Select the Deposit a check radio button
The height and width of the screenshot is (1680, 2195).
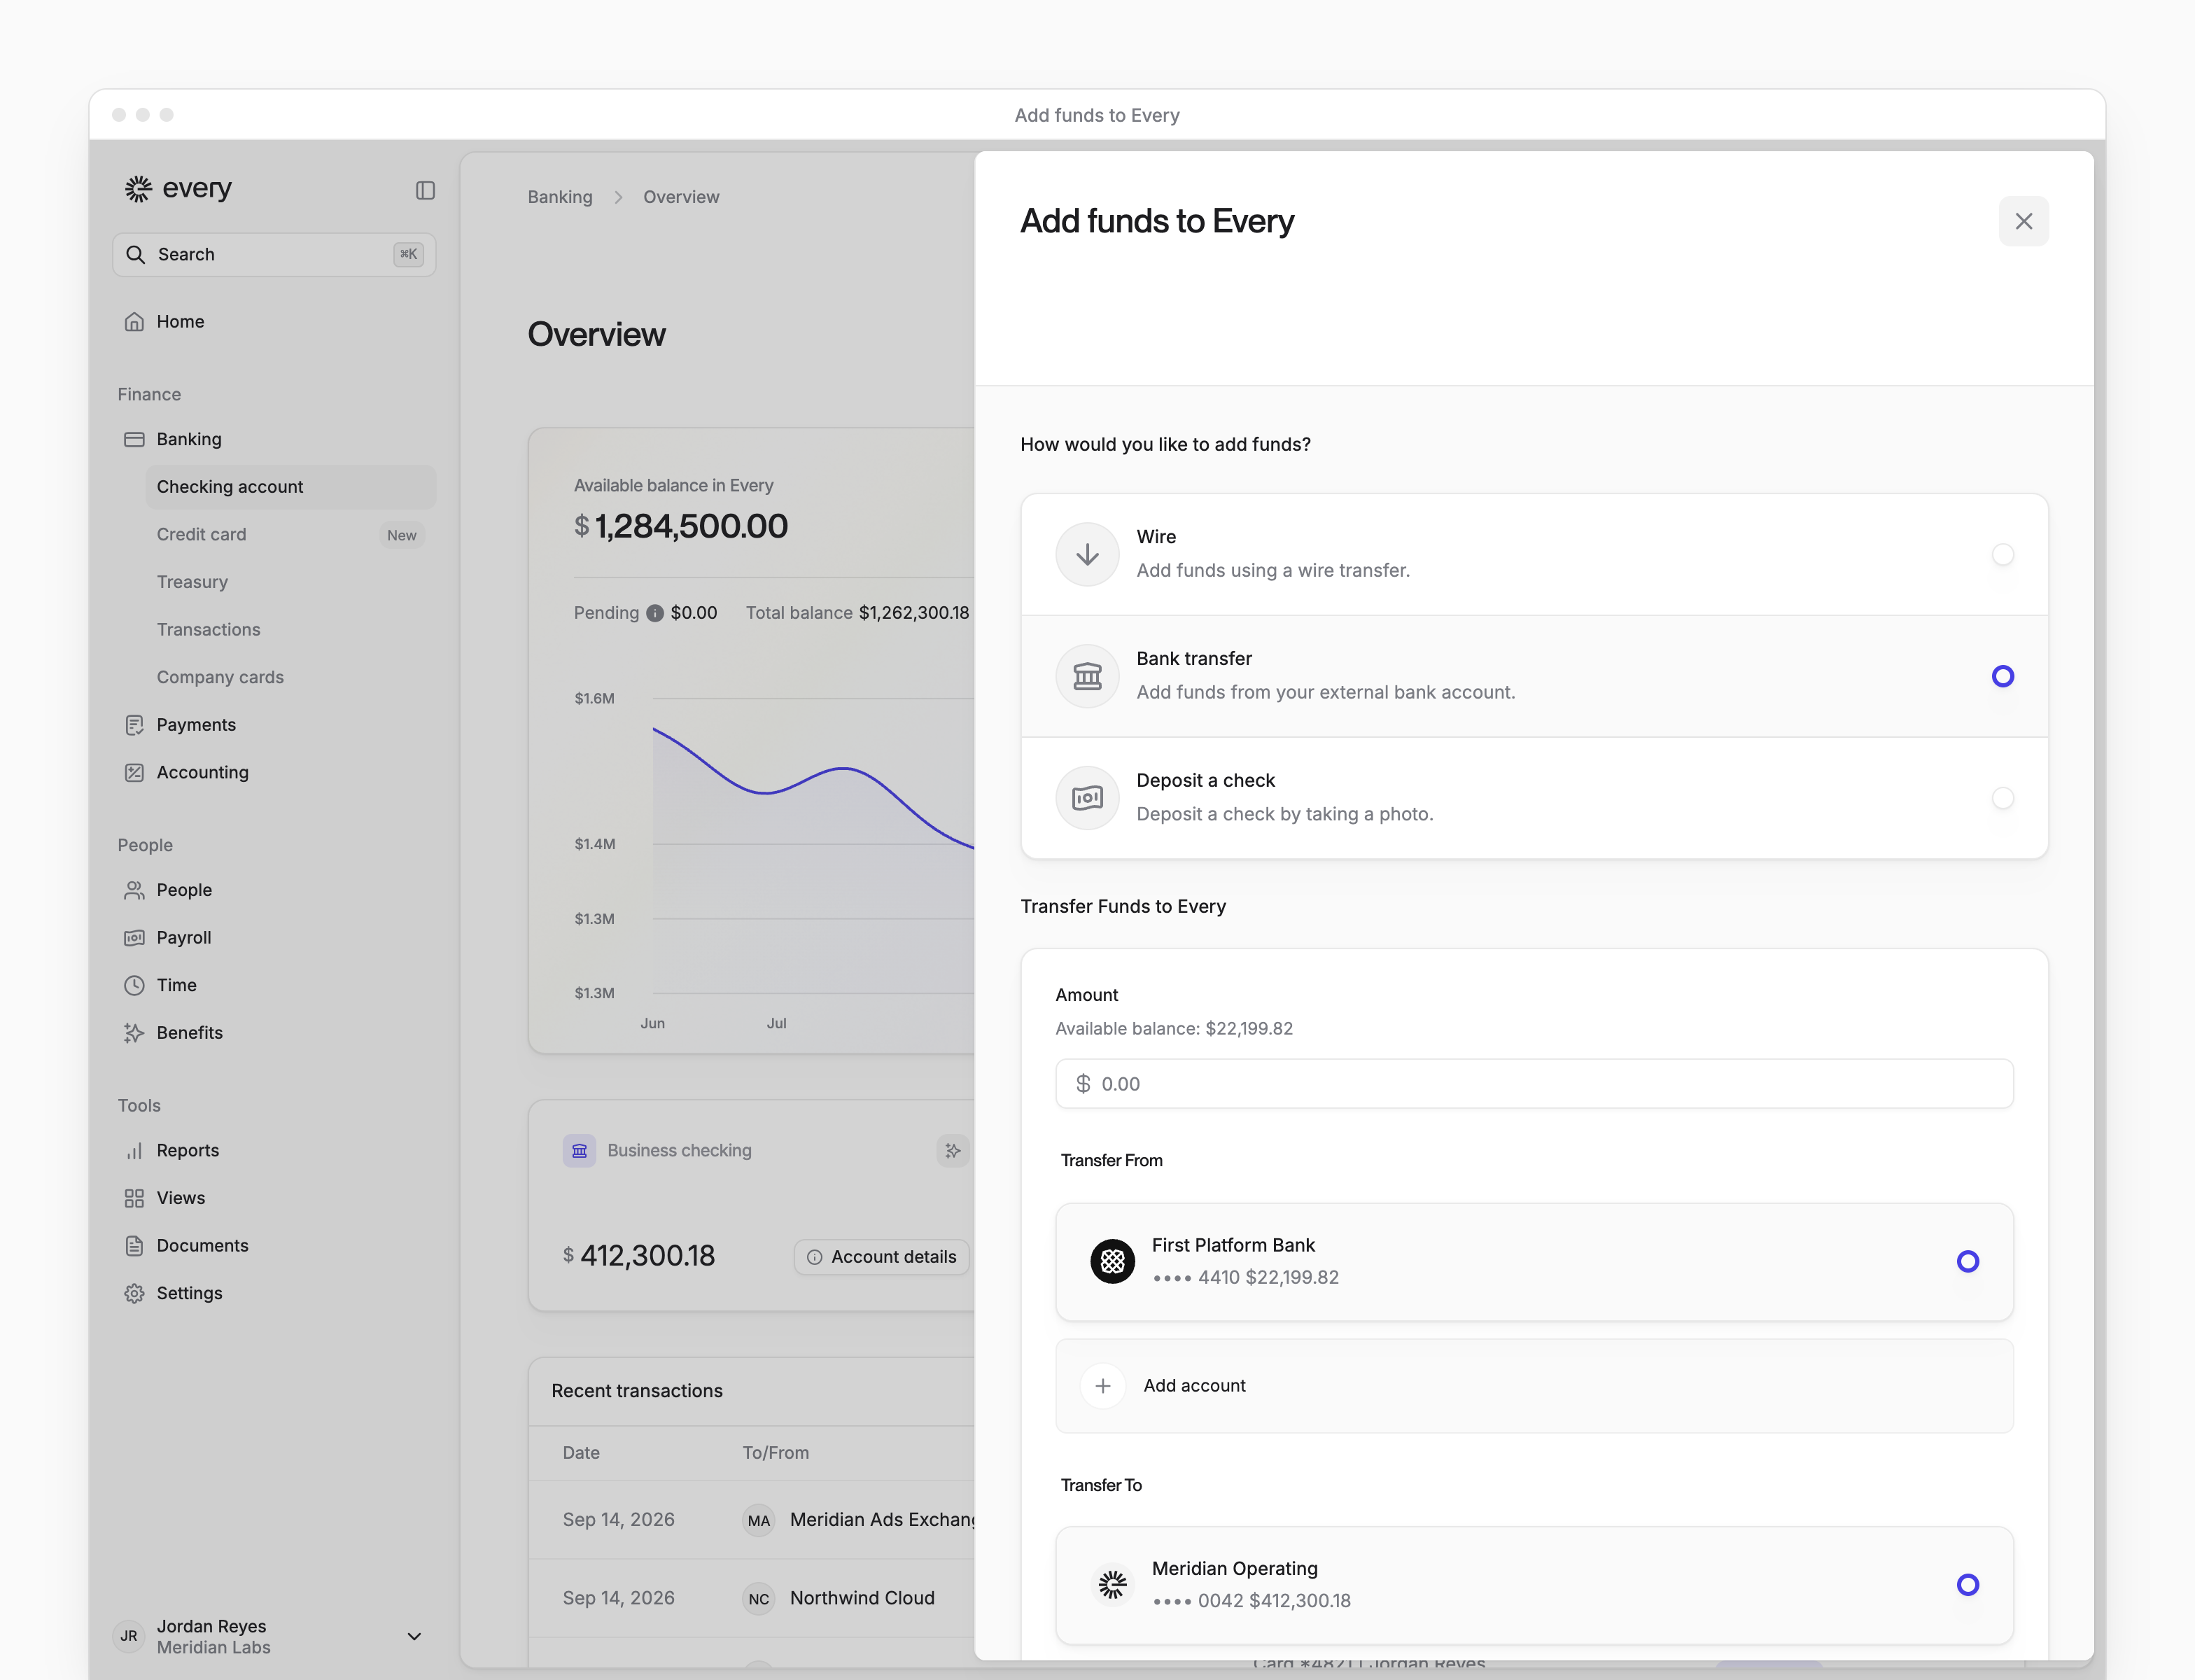point(2003,798)
